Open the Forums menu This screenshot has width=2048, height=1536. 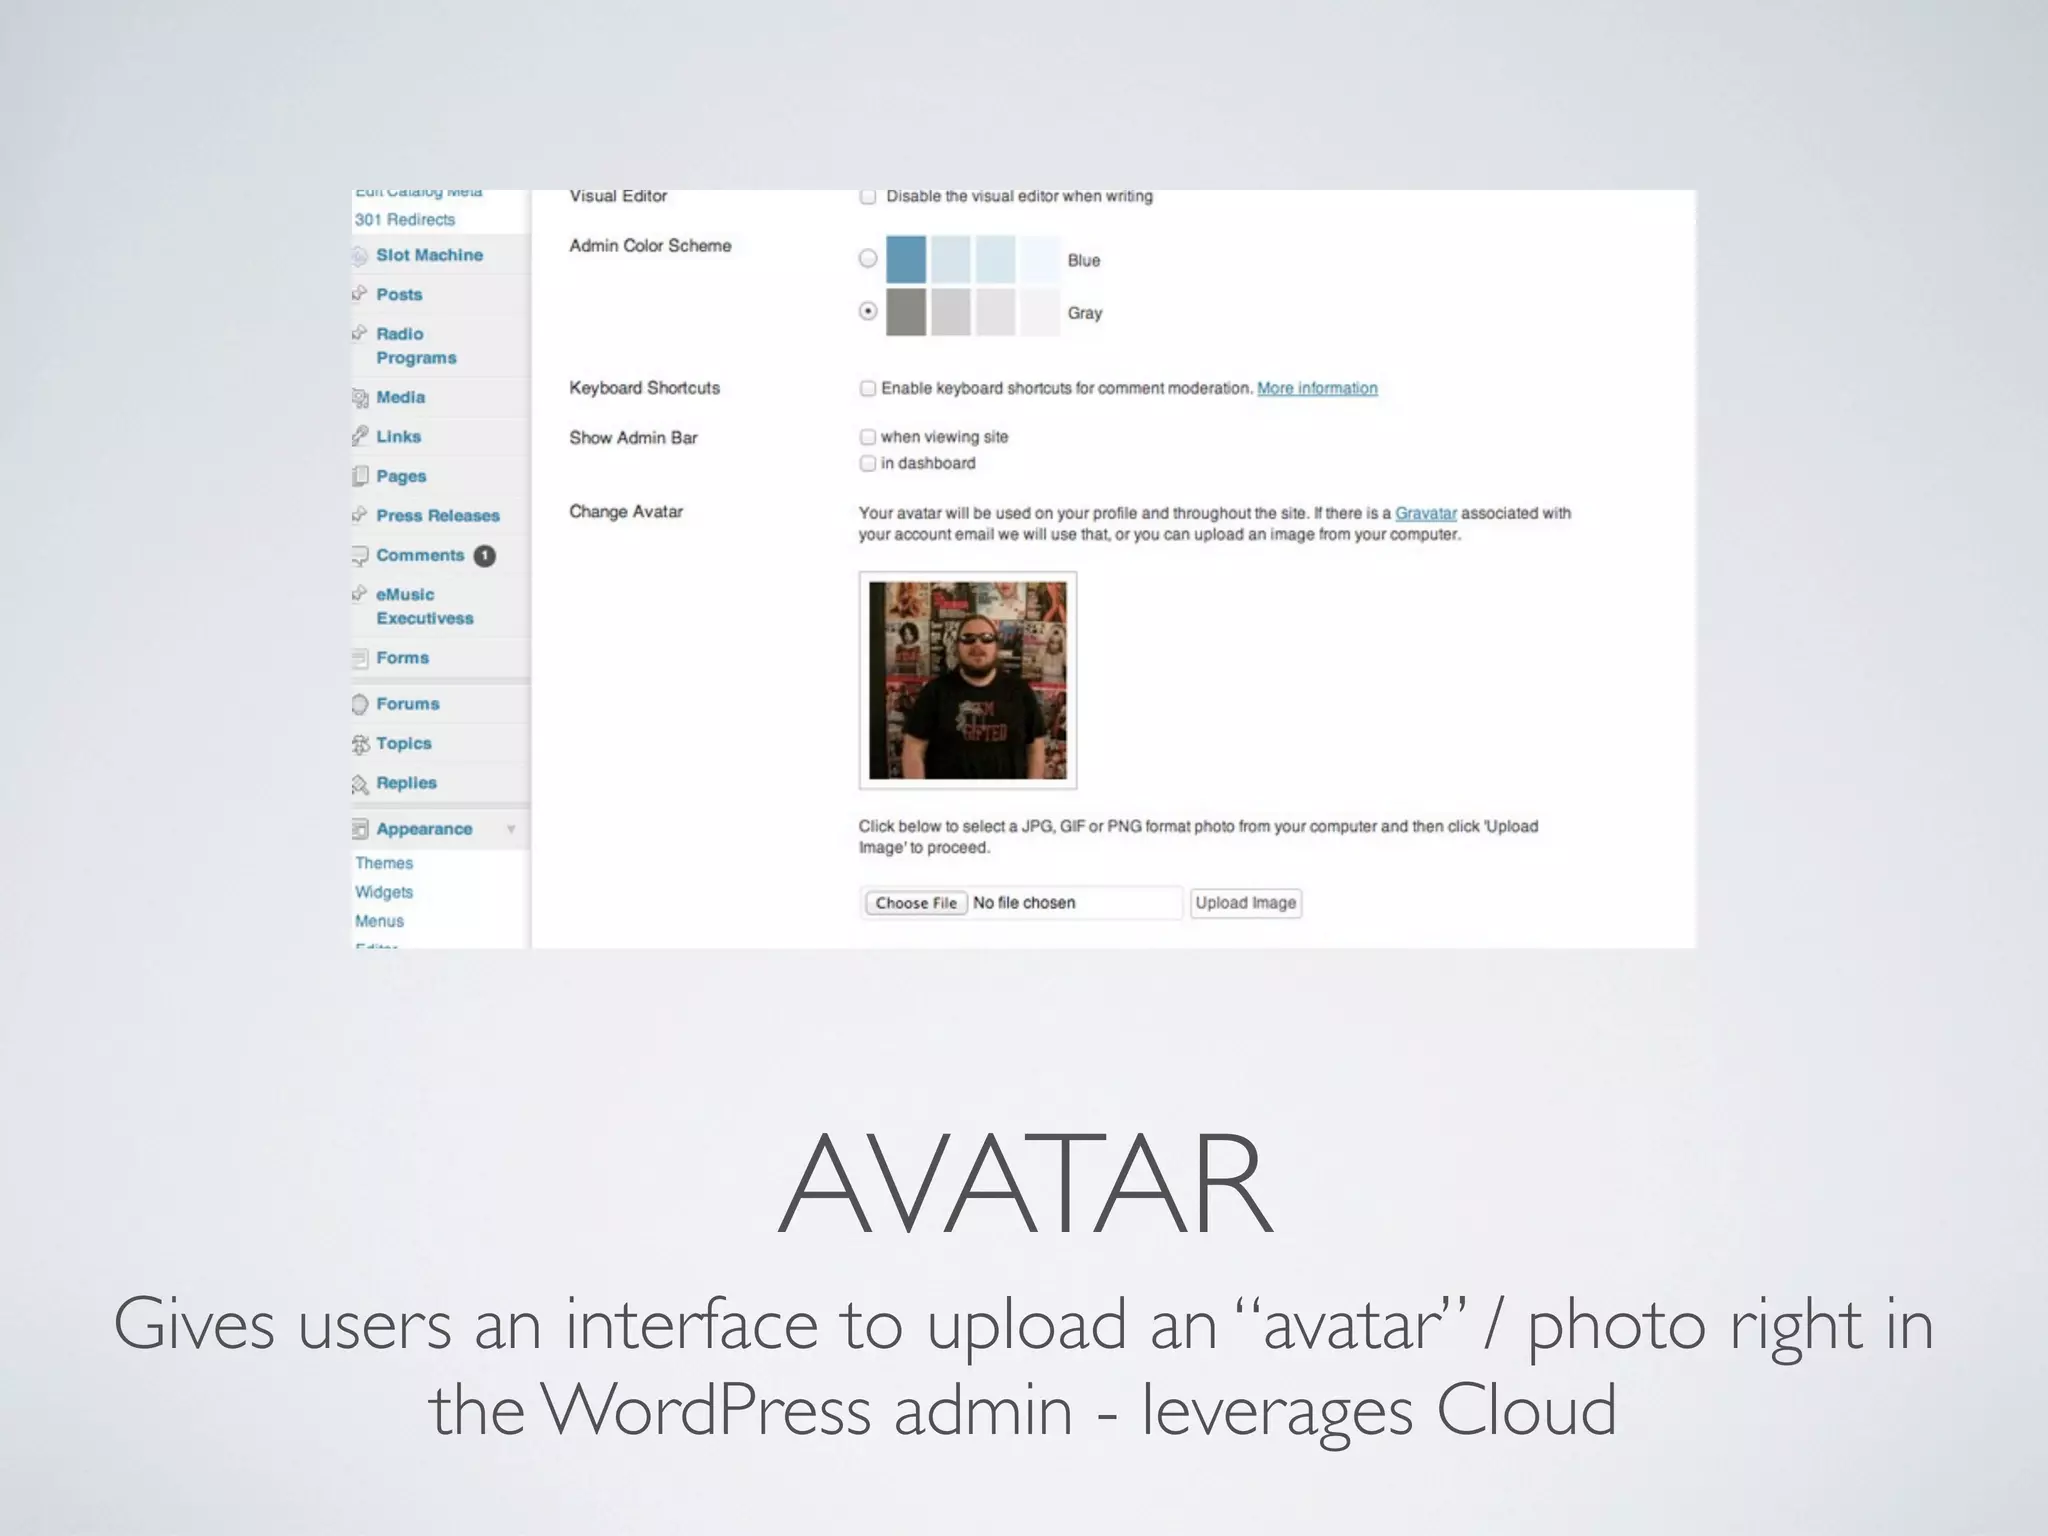tap(408, 704)
